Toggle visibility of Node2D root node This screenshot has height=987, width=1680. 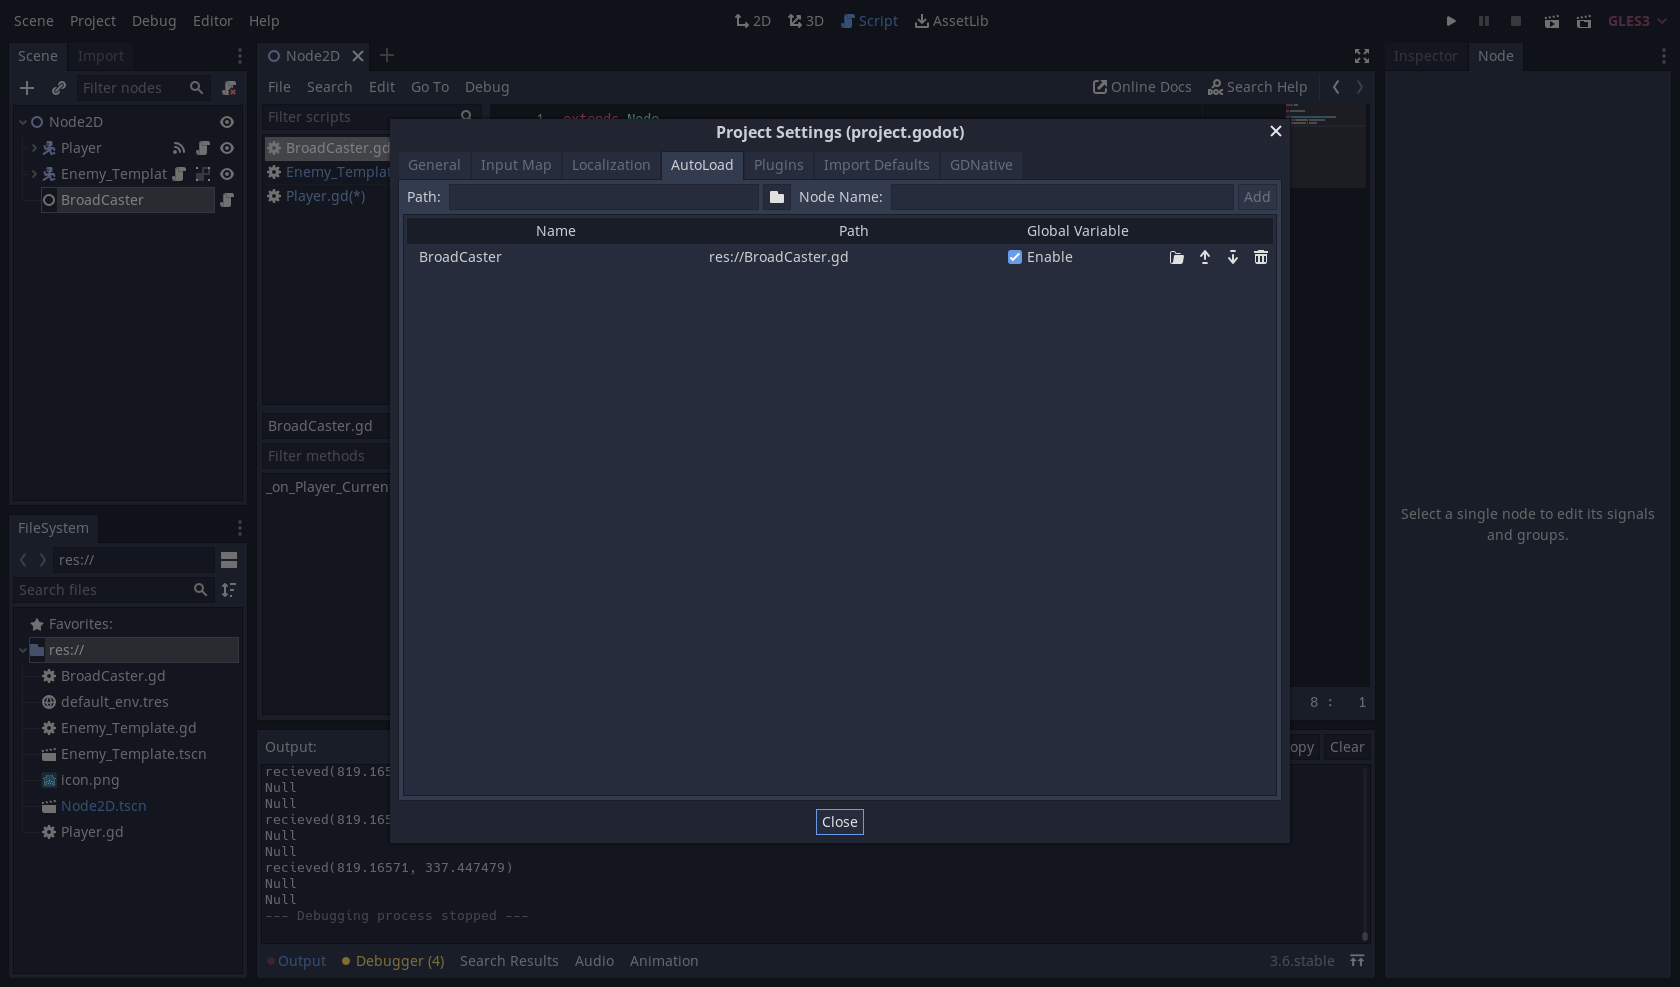[227, 122]
